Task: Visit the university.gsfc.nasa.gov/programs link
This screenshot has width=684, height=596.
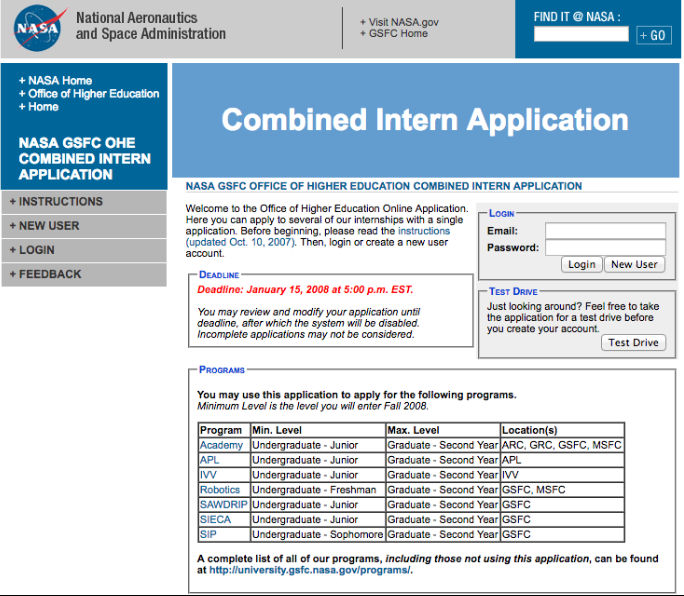Action: click(x=310, y=570)
